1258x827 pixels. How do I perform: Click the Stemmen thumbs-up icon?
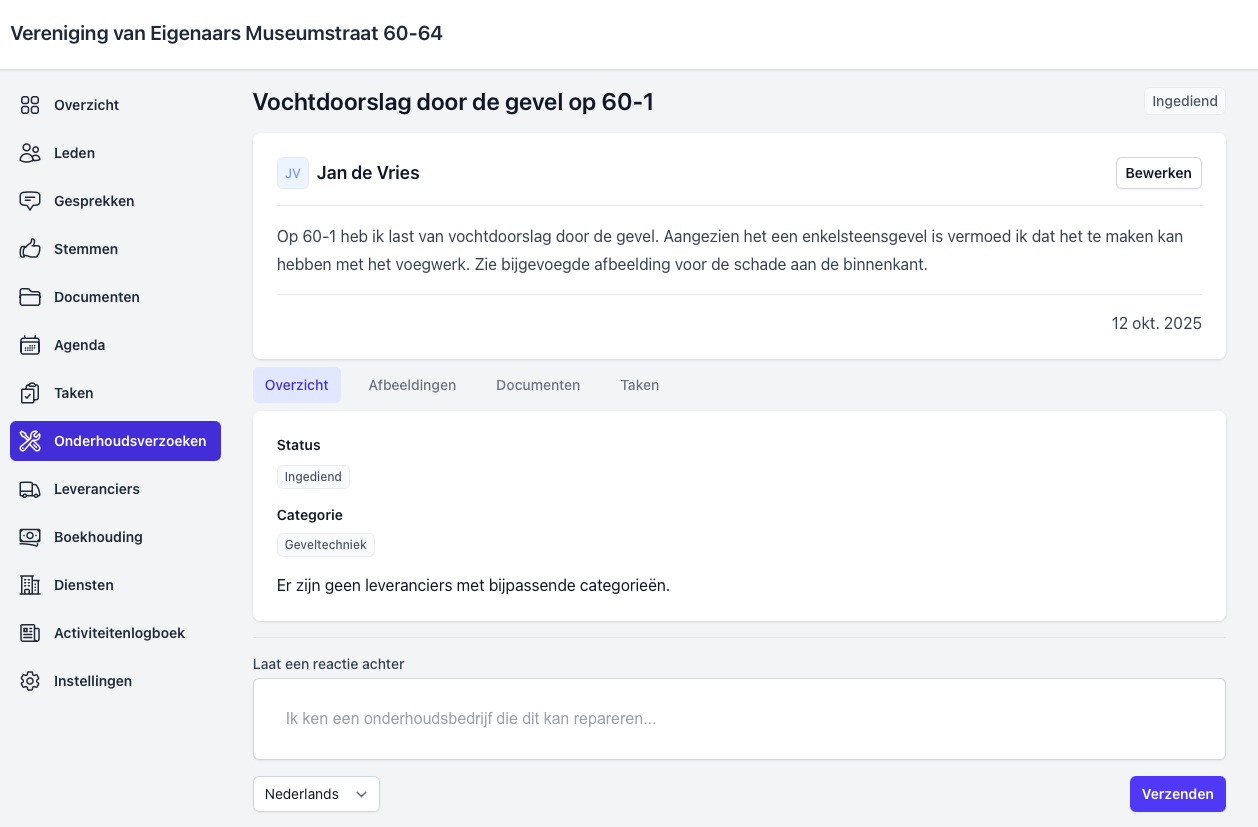coord(30,249)
